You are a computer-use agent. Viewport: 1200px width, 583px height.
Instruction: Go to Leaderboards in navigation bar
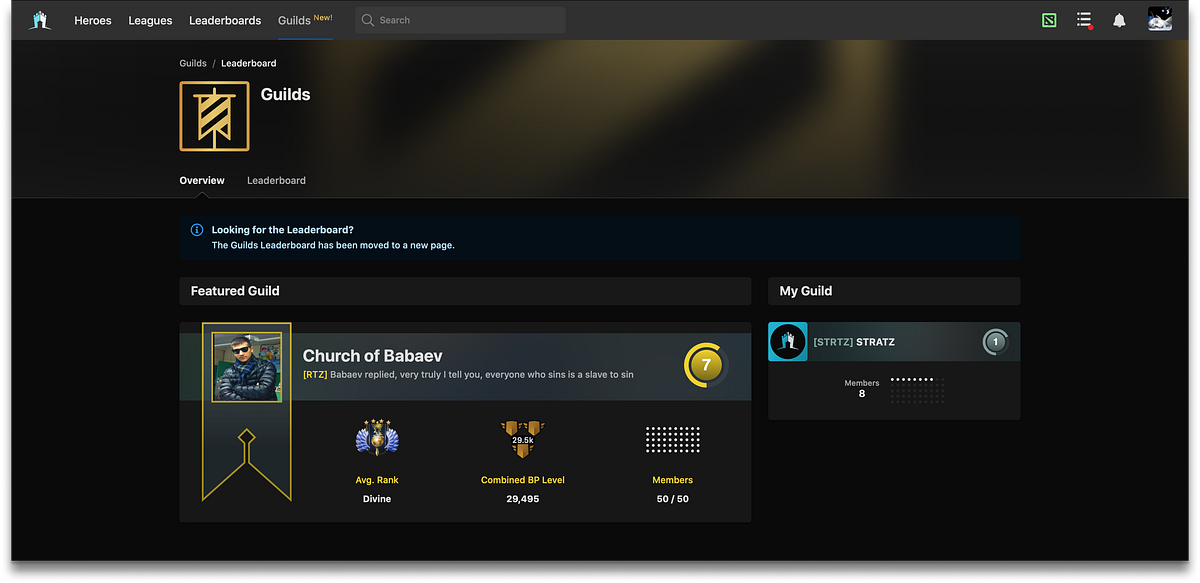225,20
